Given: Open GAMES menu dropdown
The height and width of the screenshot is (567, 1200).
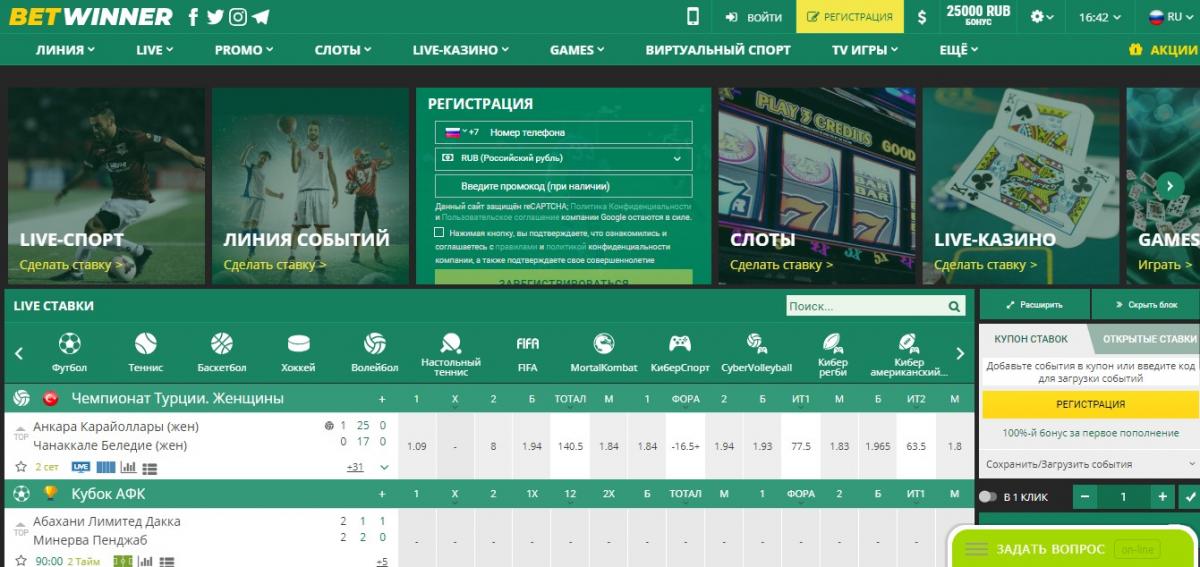Looking at the screenshot, I should tap(578, 50).
